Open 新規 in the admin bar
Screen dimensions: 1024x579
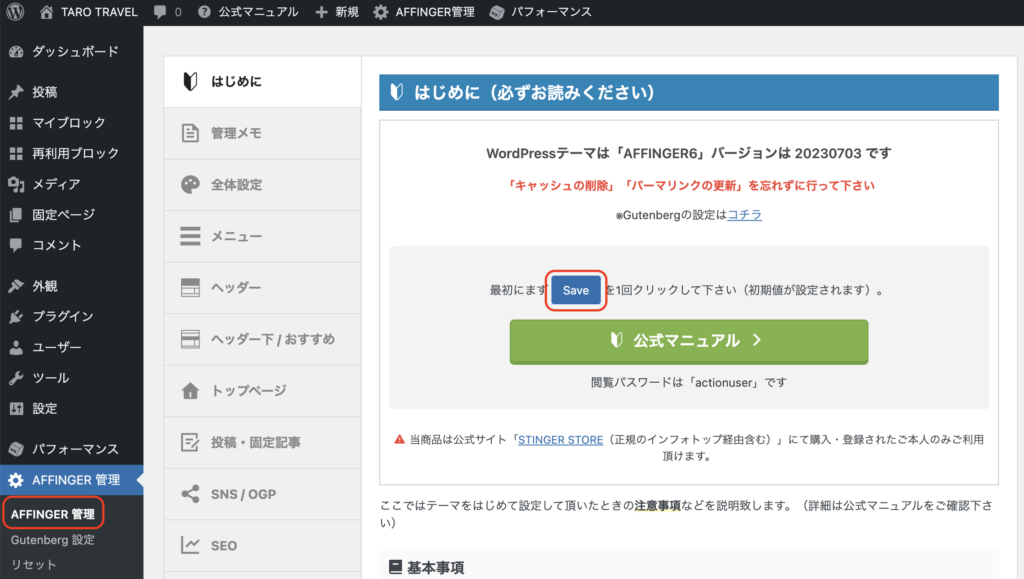pos(346,12)
